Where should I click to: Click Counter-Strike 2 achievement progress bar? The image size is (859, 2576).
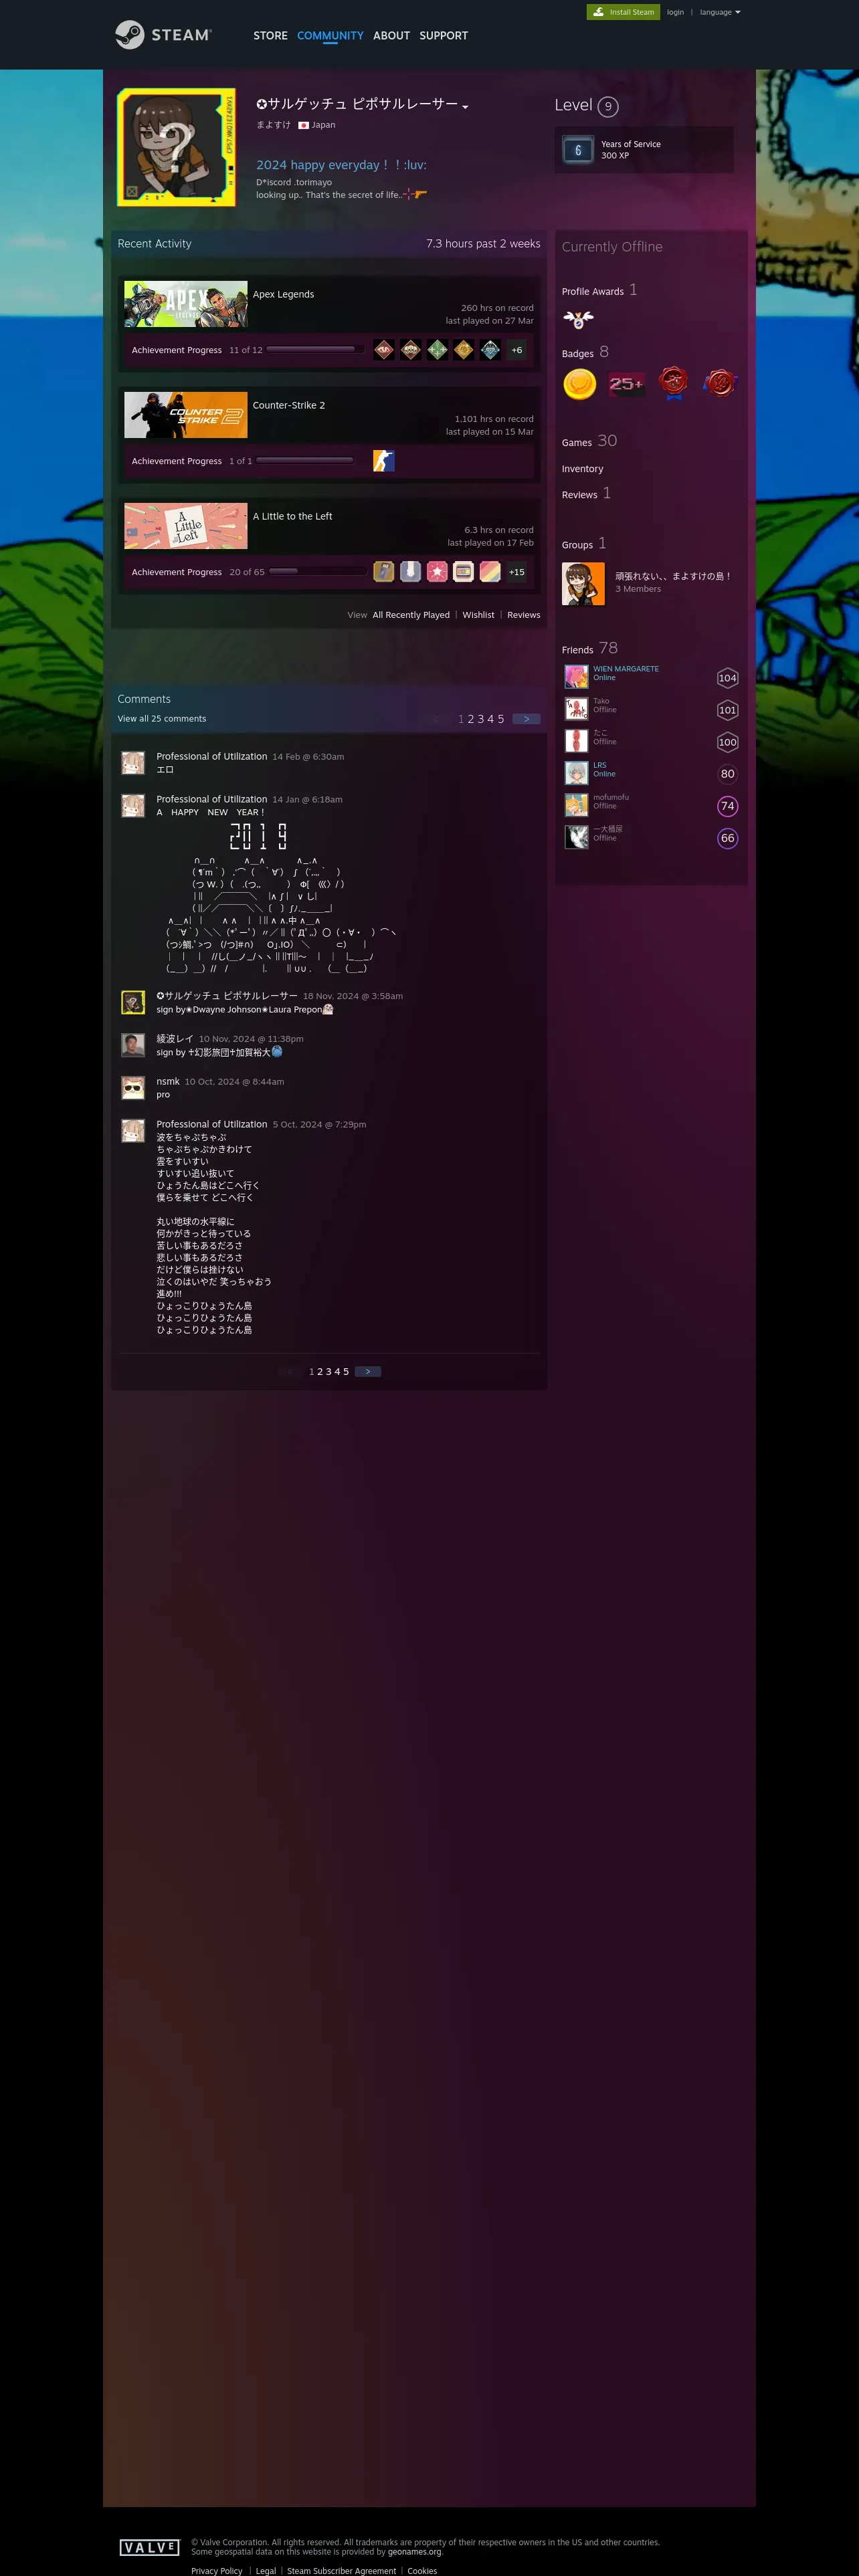(x=305, y=460)
